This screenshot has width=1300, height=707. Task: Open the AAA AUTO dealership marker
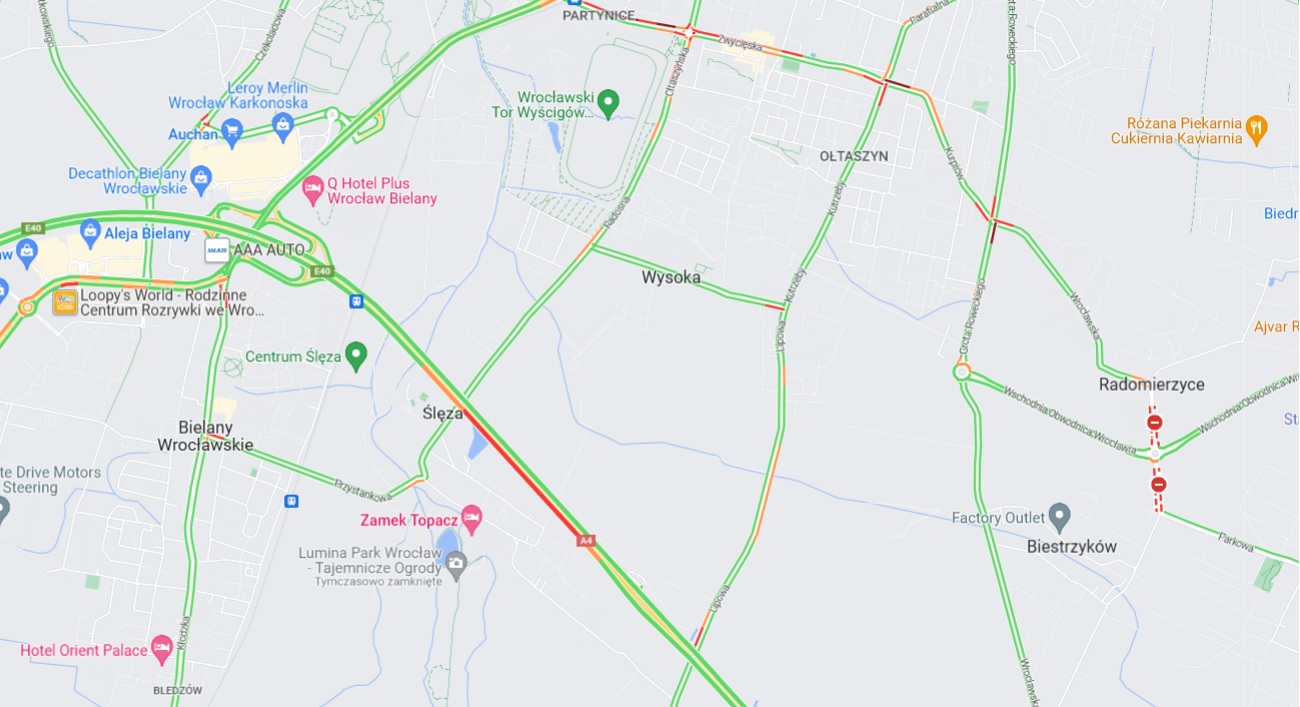pyautogui.click(x=216, y=250)
